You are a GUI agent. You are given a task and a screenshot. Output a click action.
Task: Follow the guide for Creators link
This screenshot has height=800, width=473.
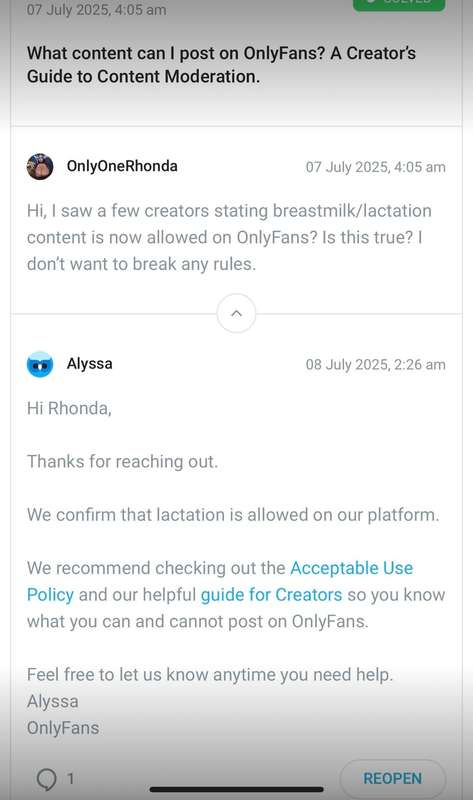click(271, 595)
